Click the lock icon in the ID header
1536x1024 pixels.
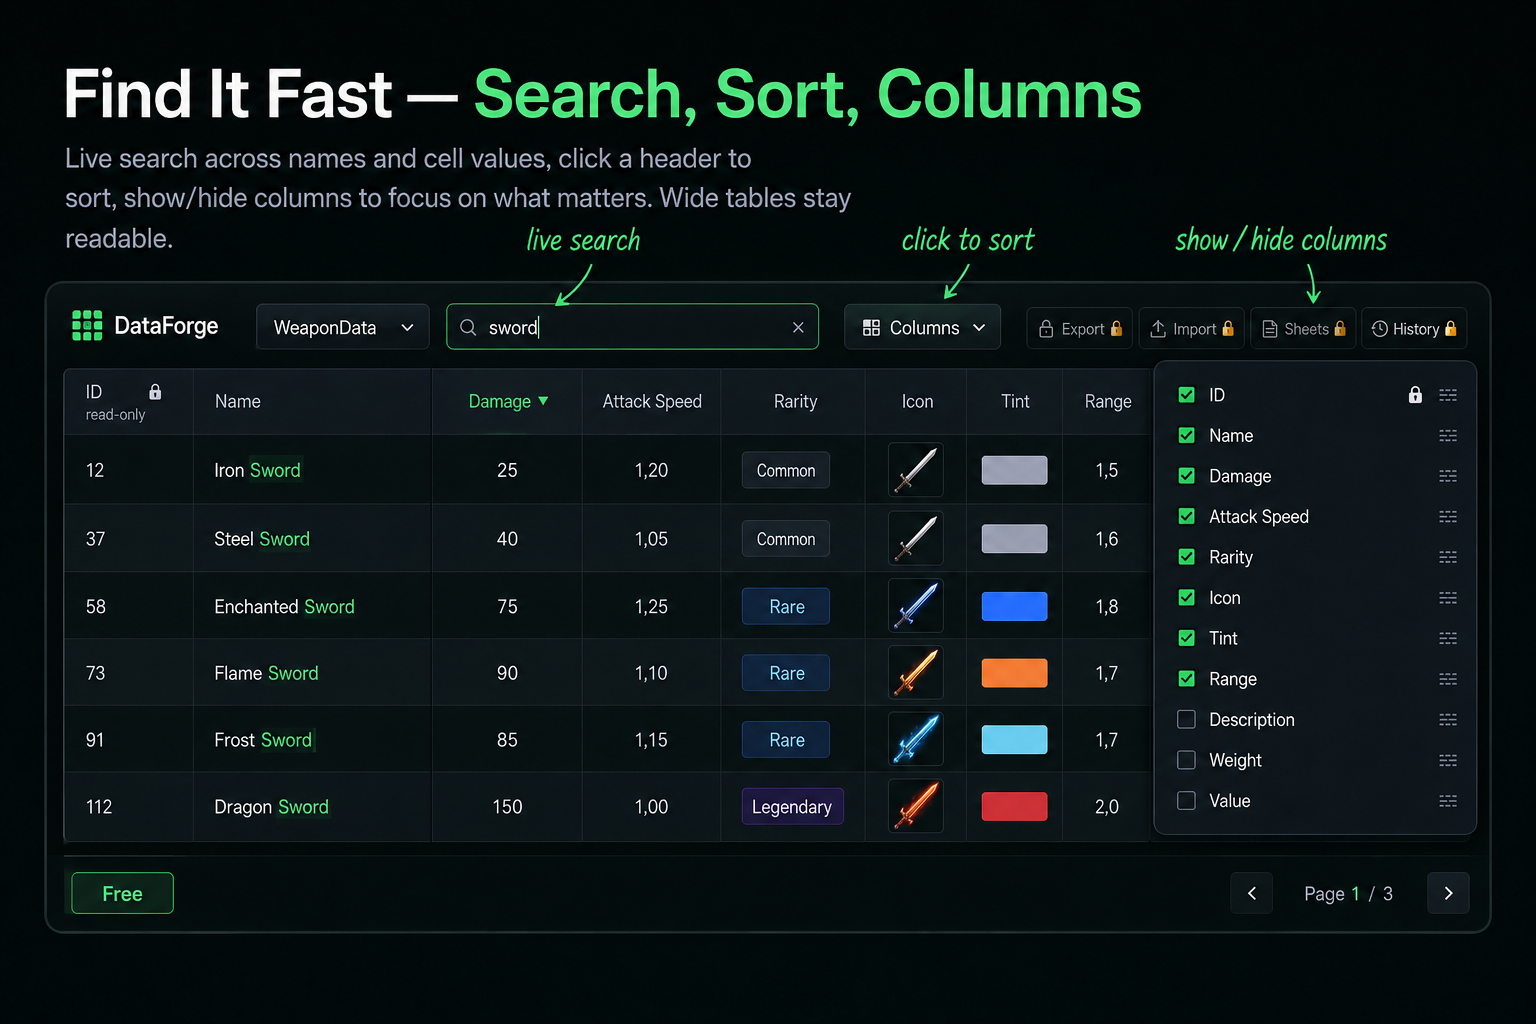point(155,391)
